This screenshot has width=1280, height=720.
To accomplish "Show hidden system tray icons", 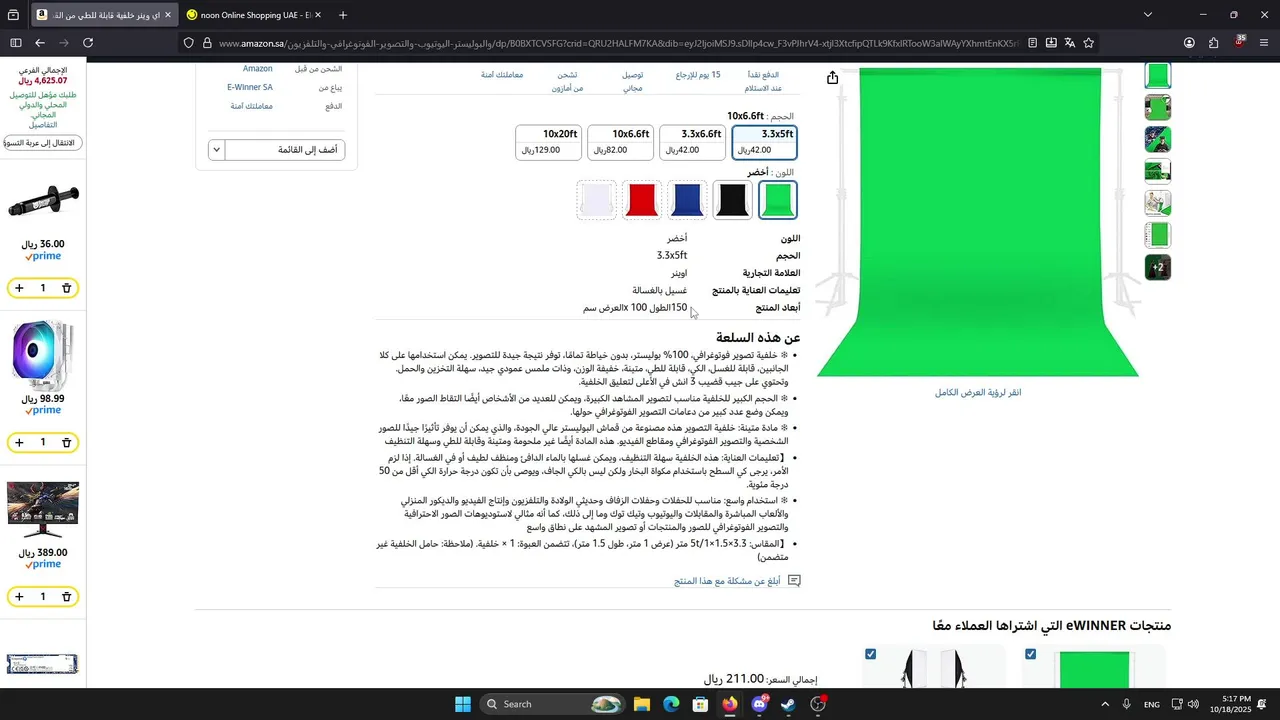I will 1104,704.
